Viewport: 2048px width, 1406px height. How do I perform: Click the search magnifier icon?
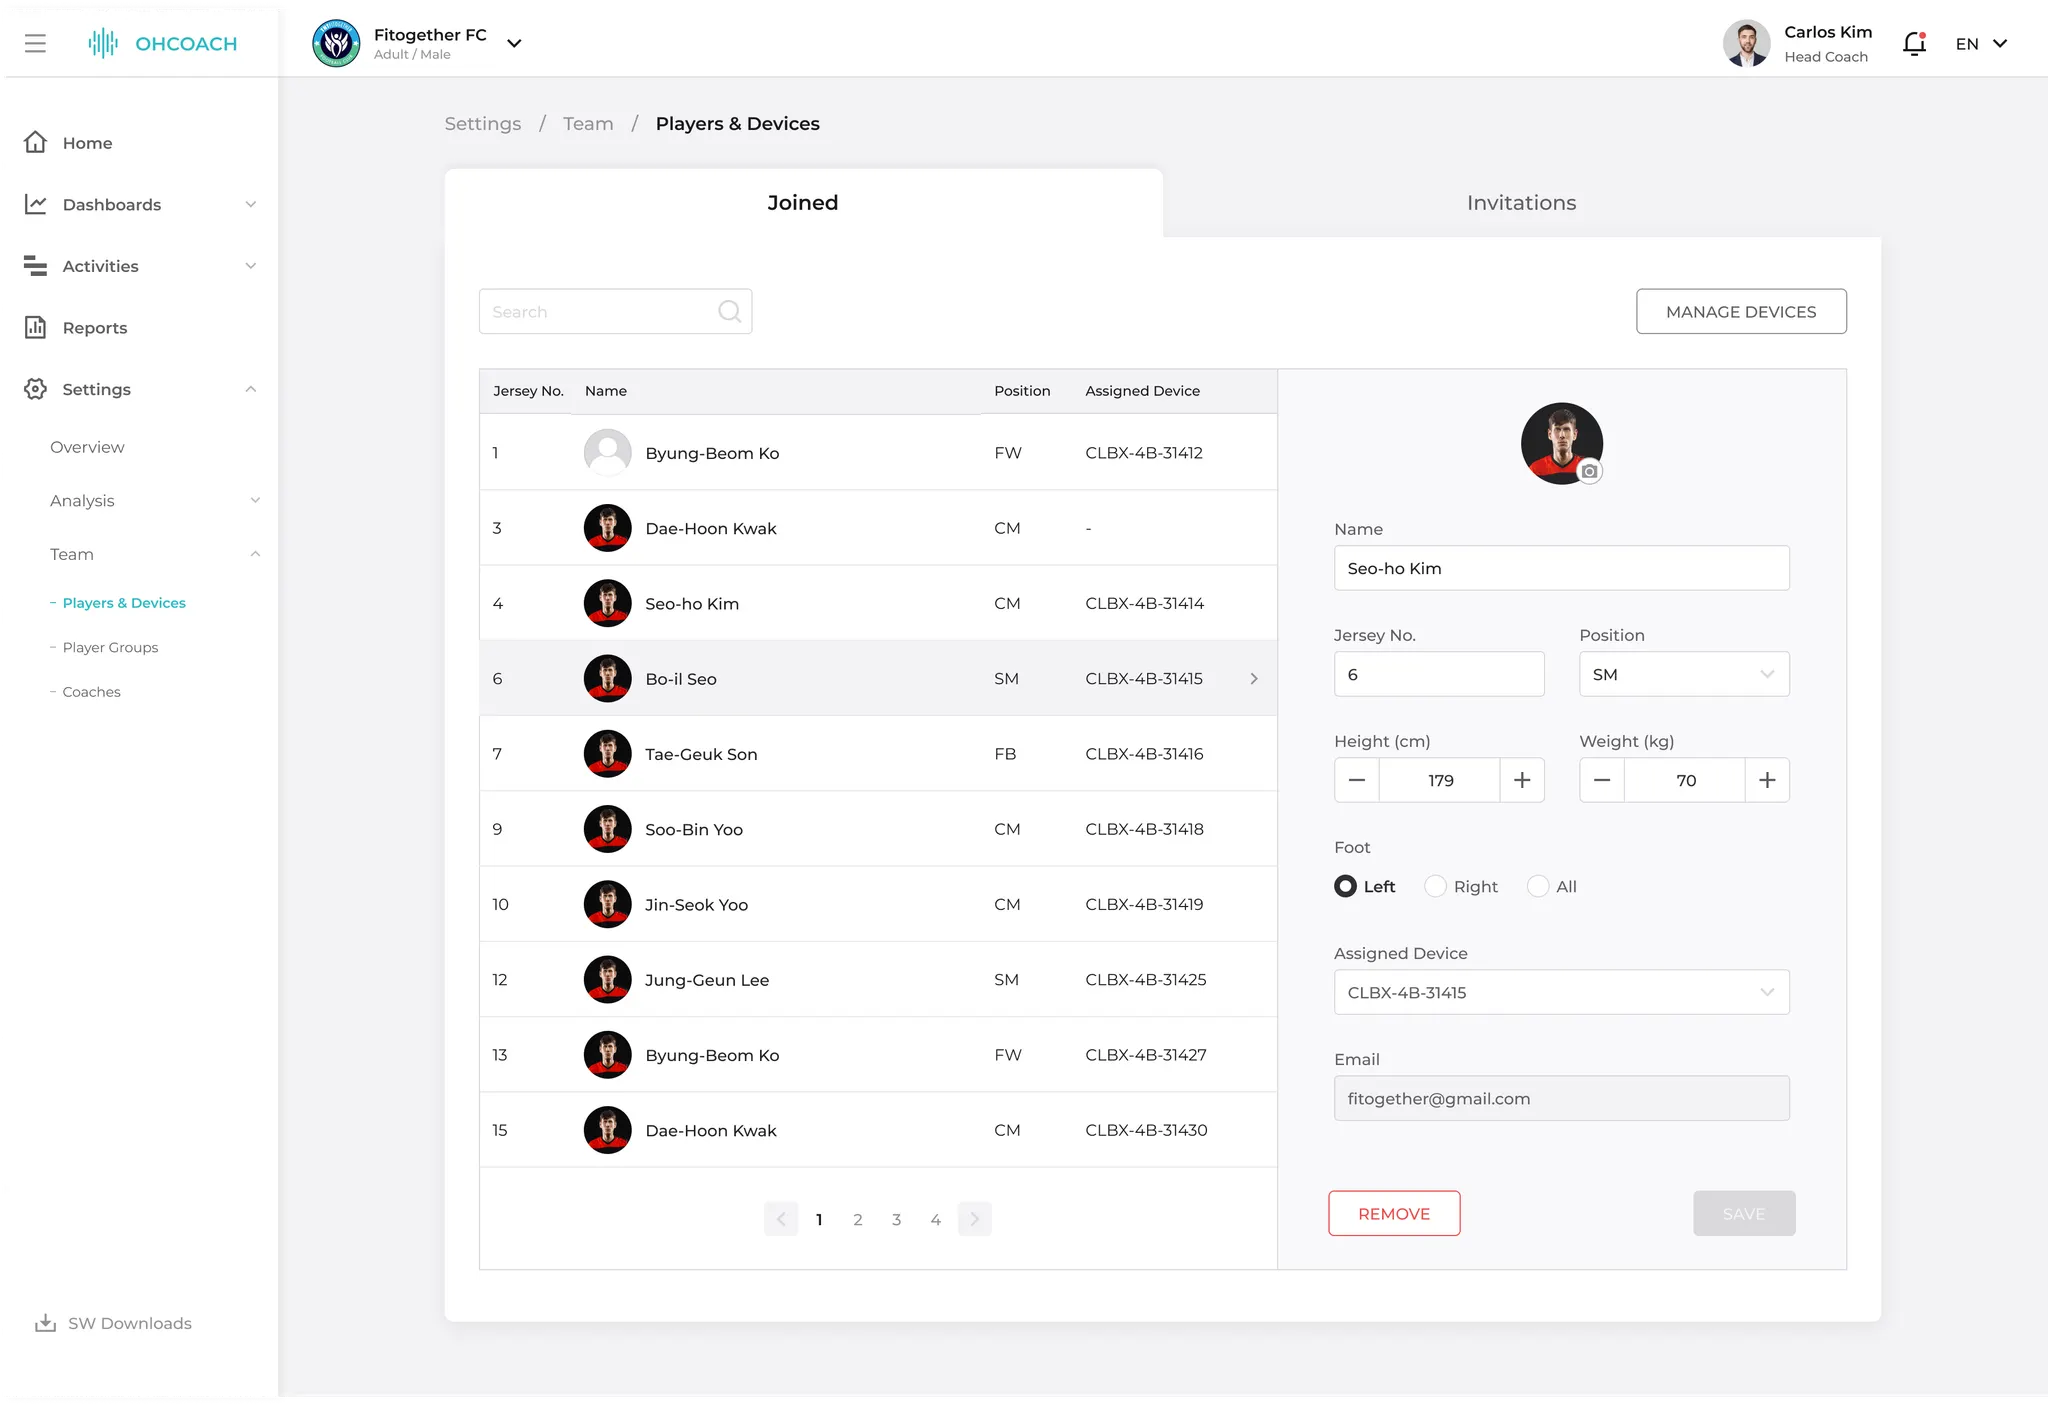point(729,312)
